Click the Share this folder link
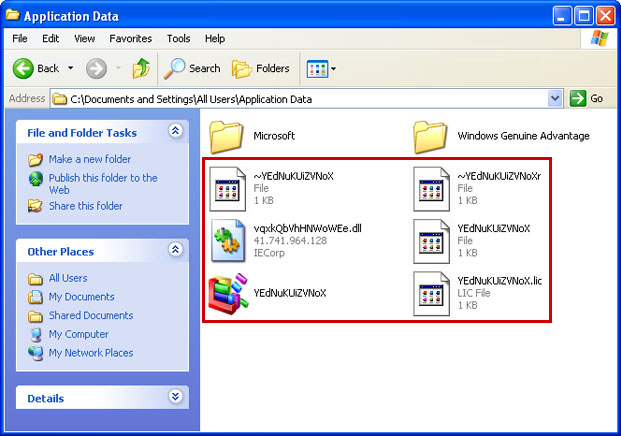621x436 pixels. pyautogui.click(x=86, y=206)
